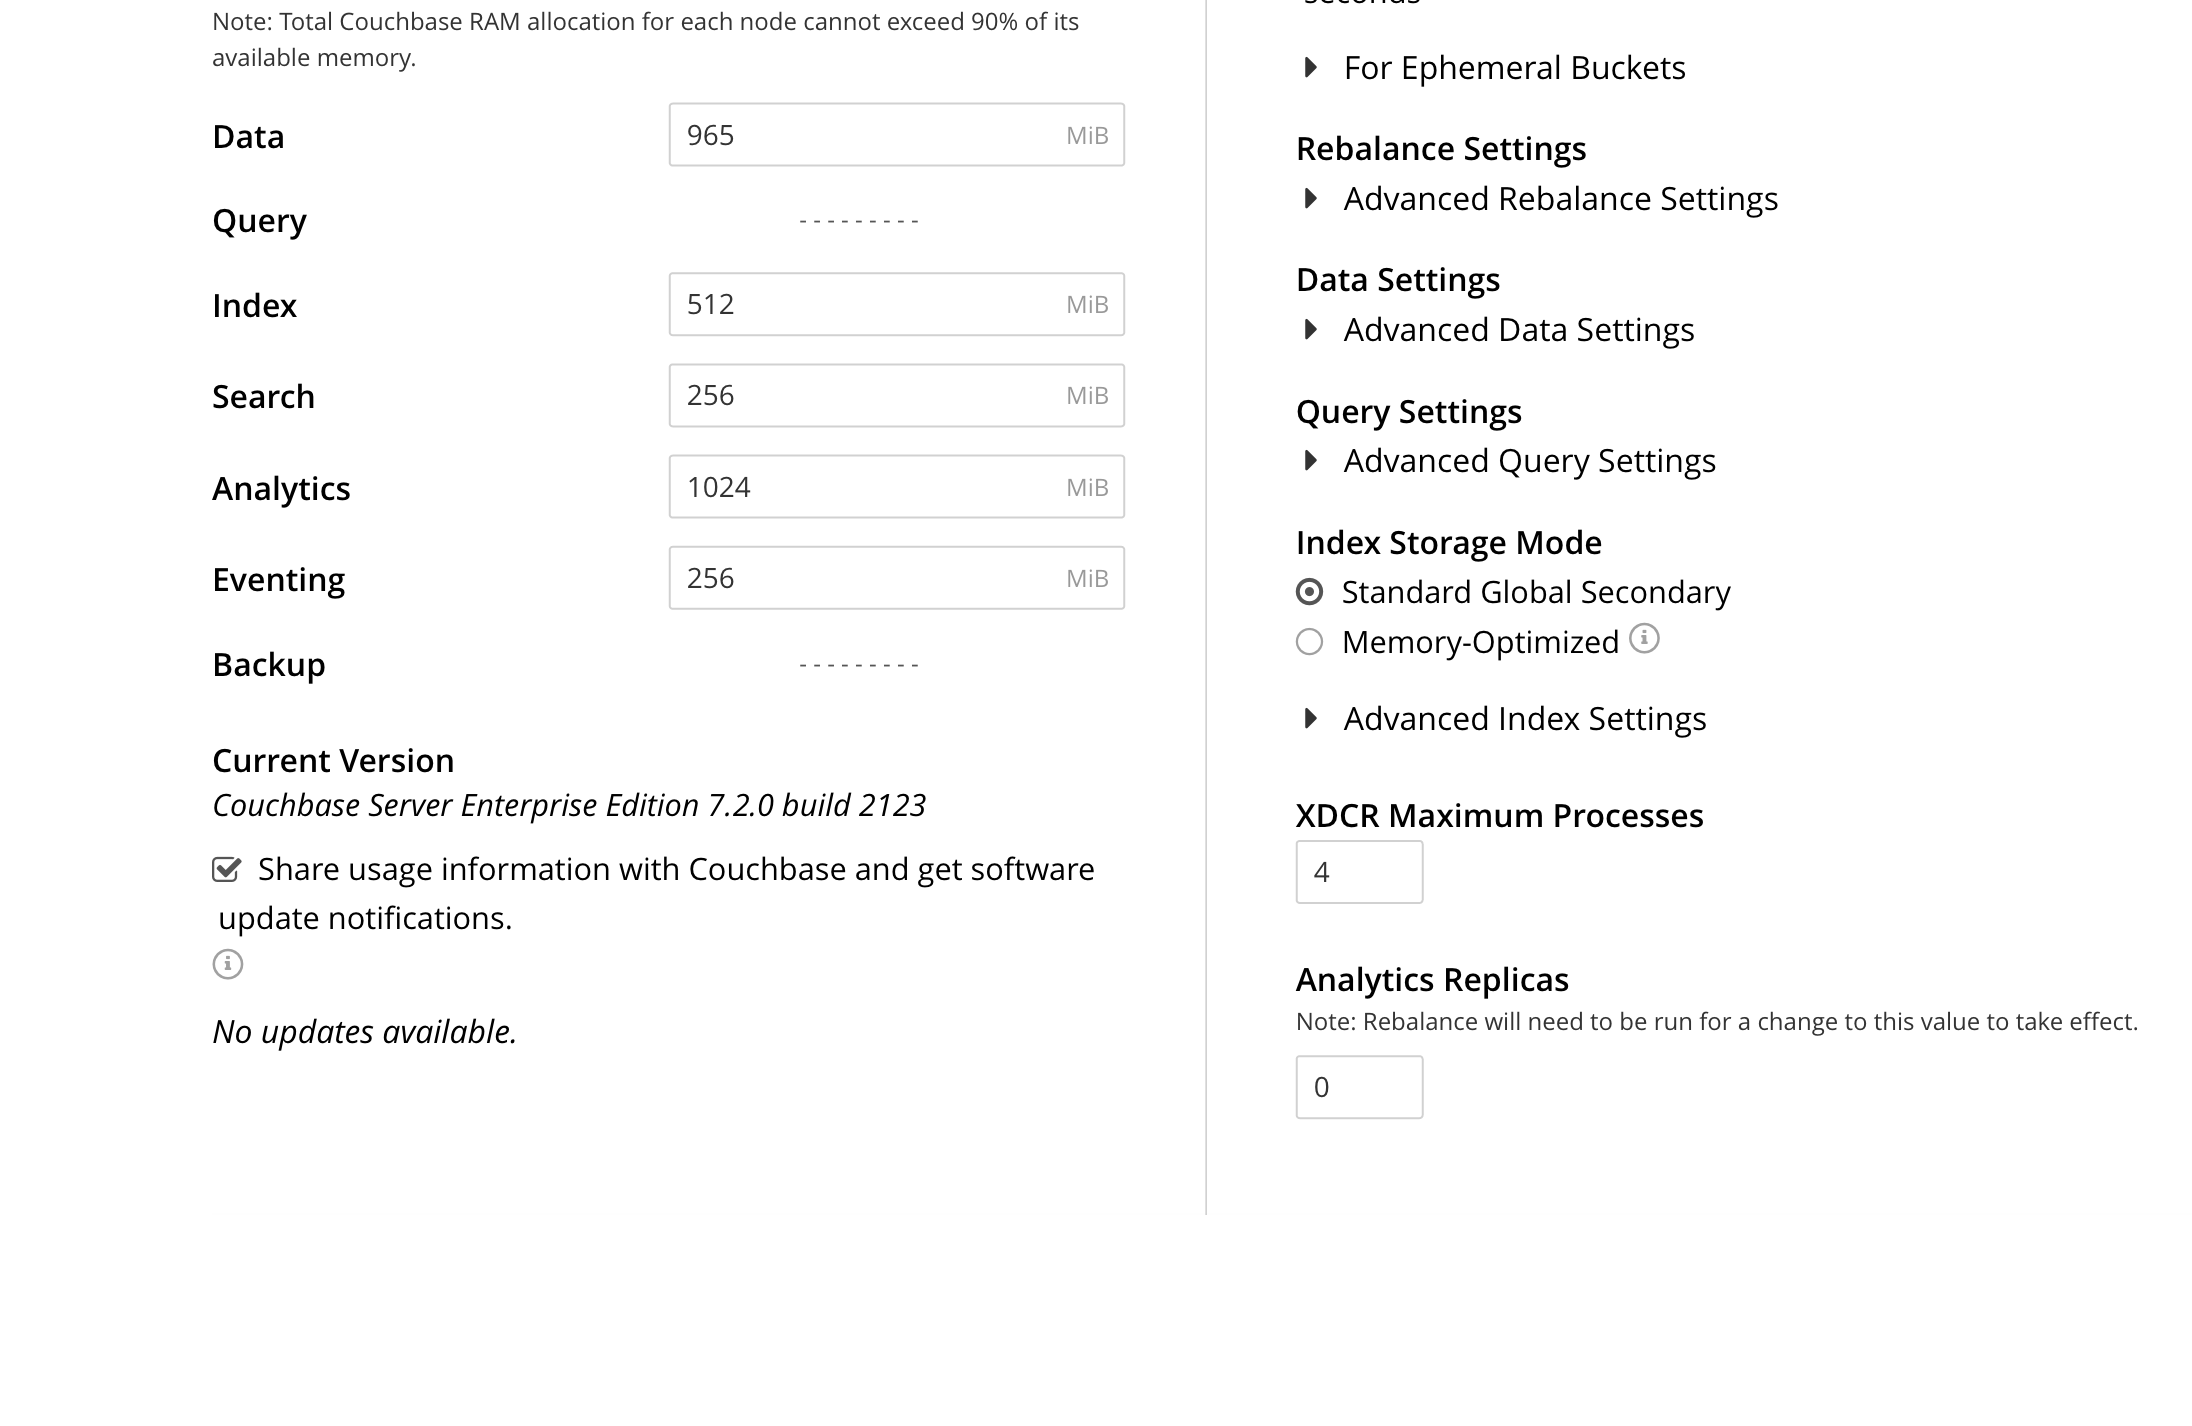Viewport: 2192px width, 1426px height.
Task: Select Memory-Optimized index storage mode
Action: [x=1308, y=642]
